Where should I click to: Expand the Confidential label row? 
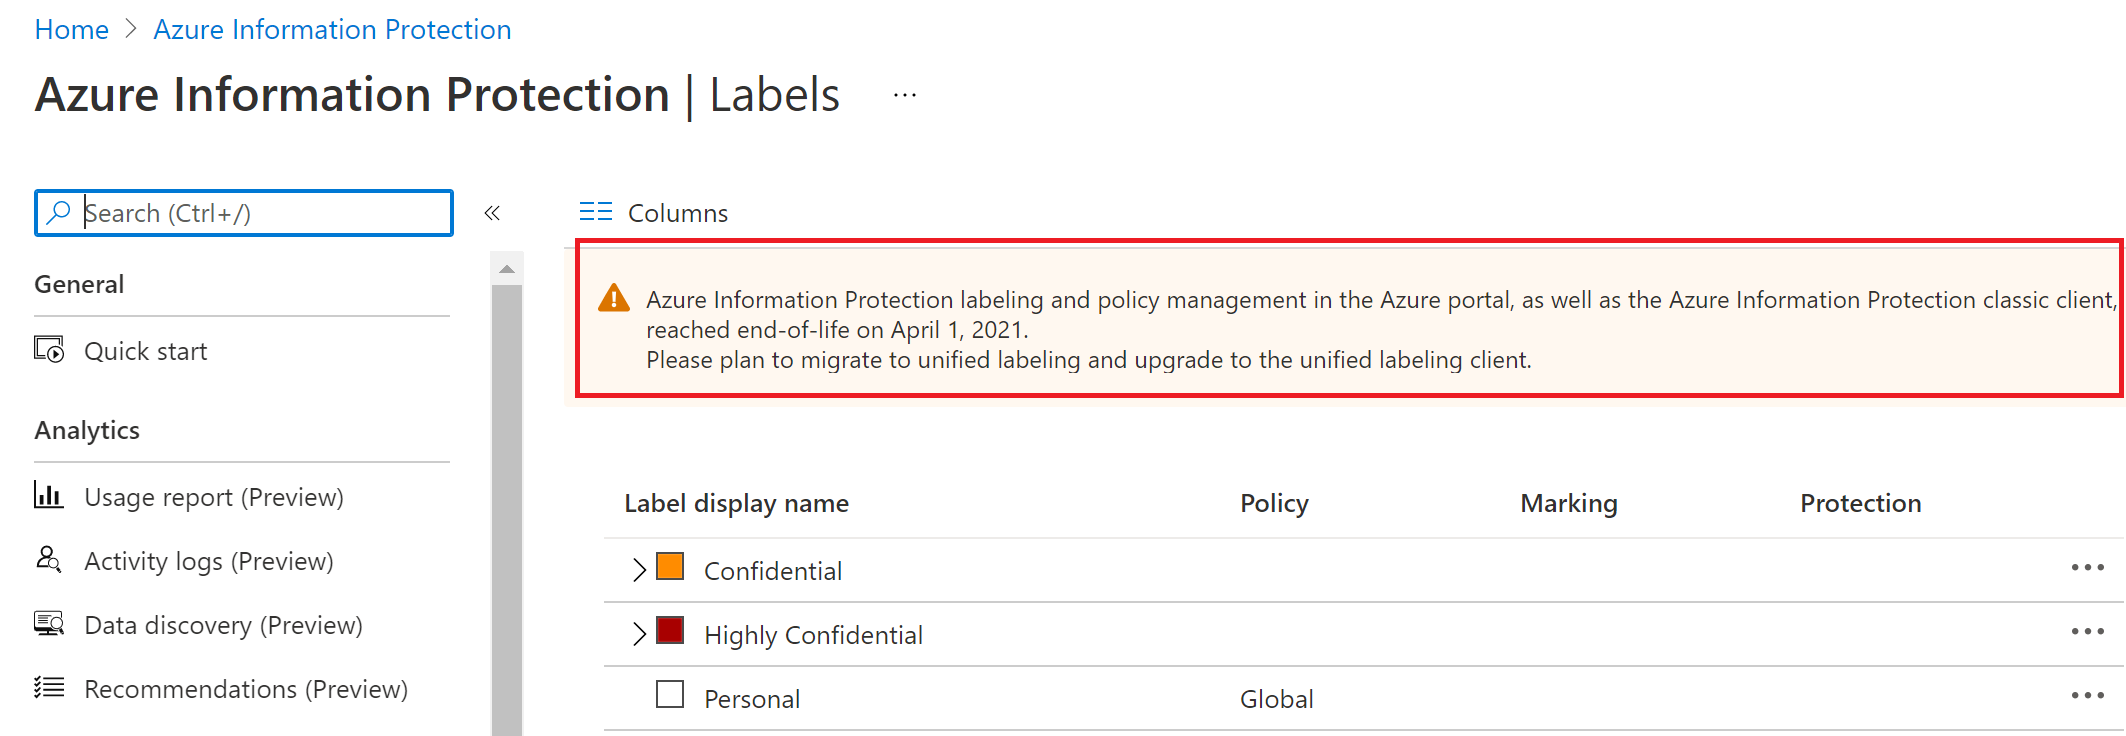(x=639, y=570)
